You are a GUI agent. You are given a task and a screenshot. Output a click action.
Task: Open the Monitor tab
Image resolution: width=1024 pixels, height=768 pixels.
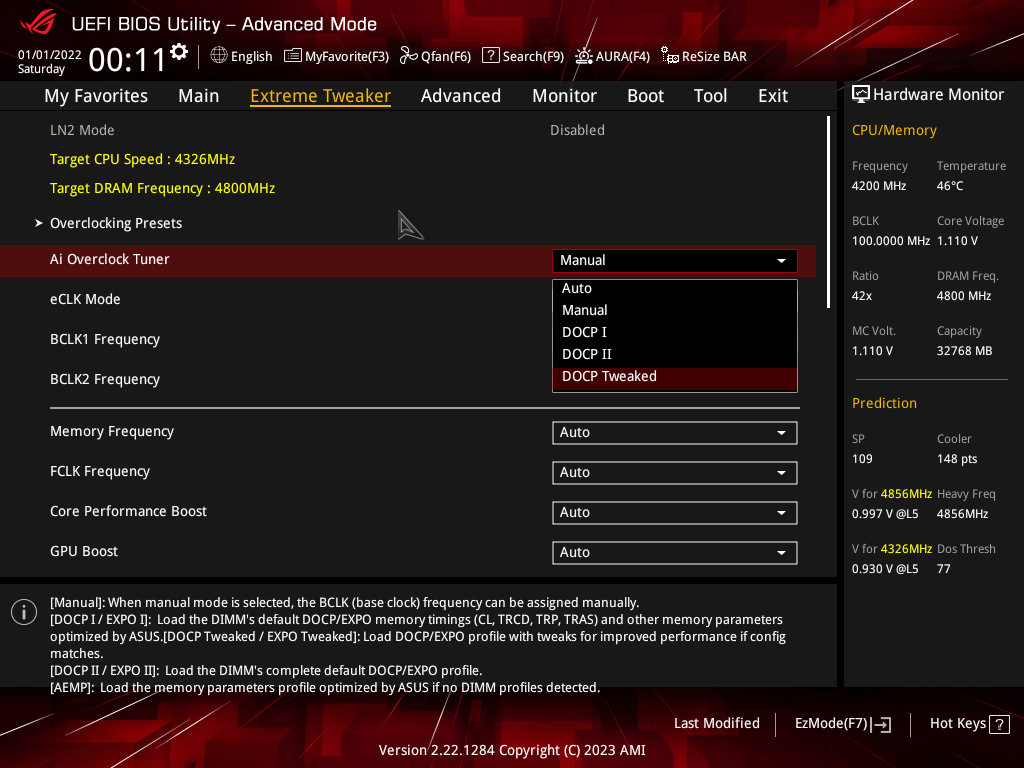[564, 96]
